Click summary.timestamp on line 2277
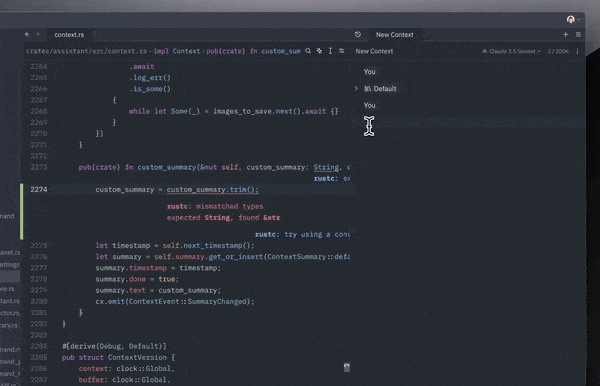 tap(131, 268)
